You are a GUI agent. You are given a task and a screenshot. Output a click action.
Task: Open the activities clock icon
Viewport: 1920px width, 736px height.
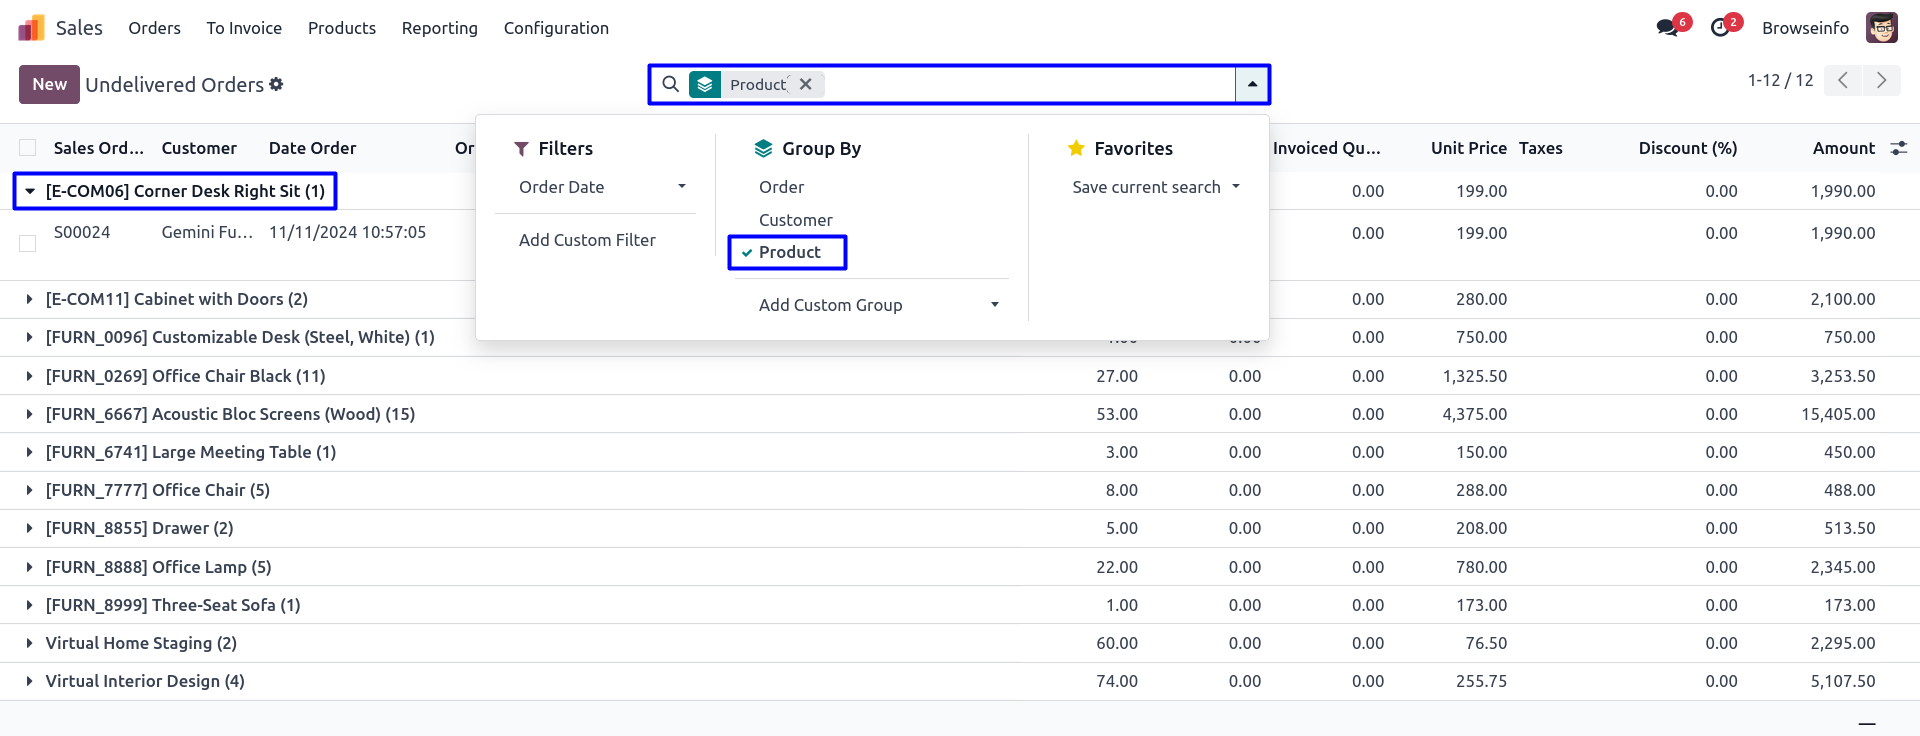point(1720,28)
